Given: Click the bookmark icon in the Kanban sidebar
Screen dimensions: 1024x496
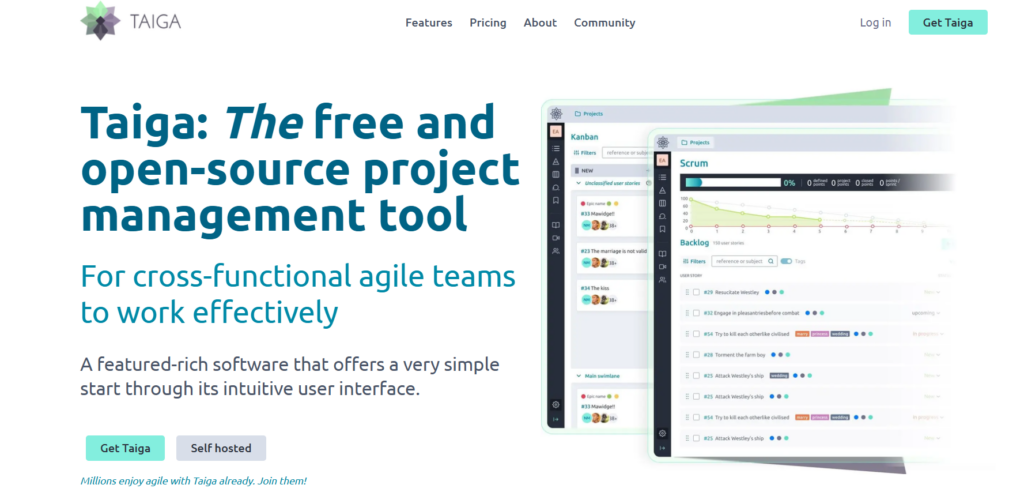Looking at the screenshot, I should [556, 200].
